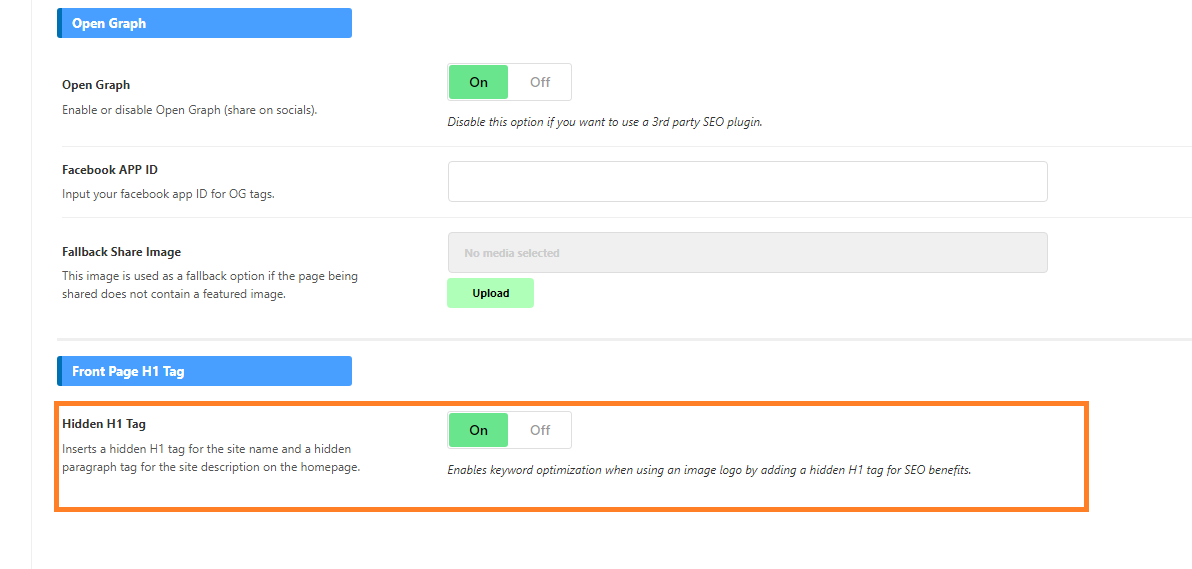
Task: Click 'Inserts a hidden H1 tag' description
Action: pos(211,458)
